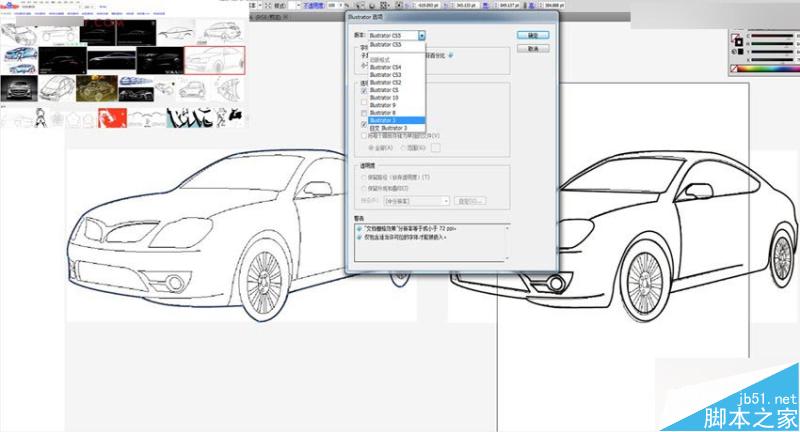800x432 pixels.
Task: Click the fill and stroke swatch in Color panel
Action: click(737, 40)
